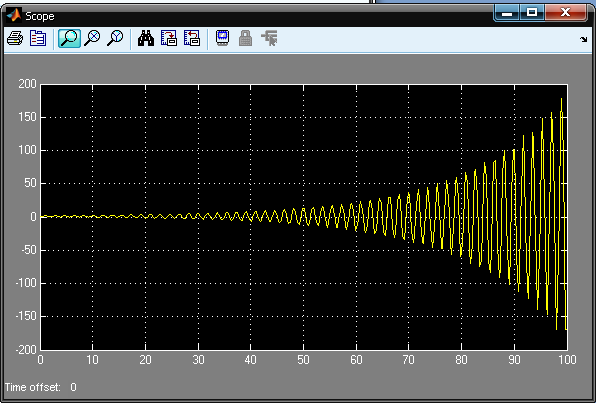Image resolution: width=596 pixels, height=403 pixels.
Task: Minimize the Scope window
Action: point(507,13)
